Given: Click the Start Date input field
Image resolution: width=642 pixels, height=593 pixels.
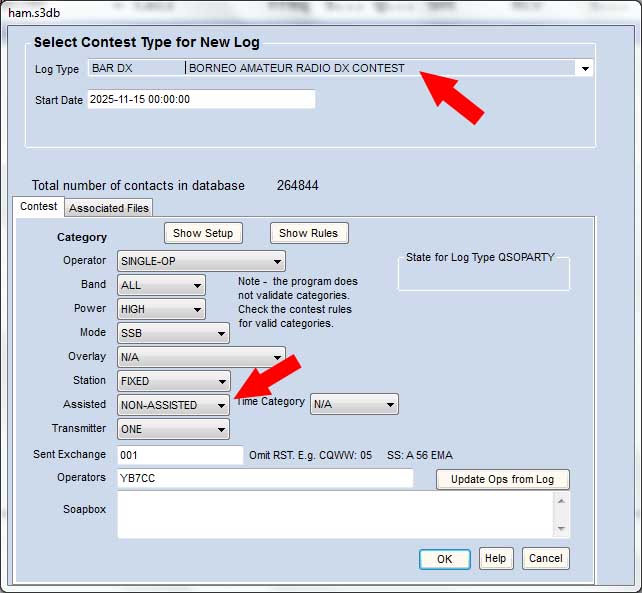Looking at the screenshot, I should tap(200, 100).
